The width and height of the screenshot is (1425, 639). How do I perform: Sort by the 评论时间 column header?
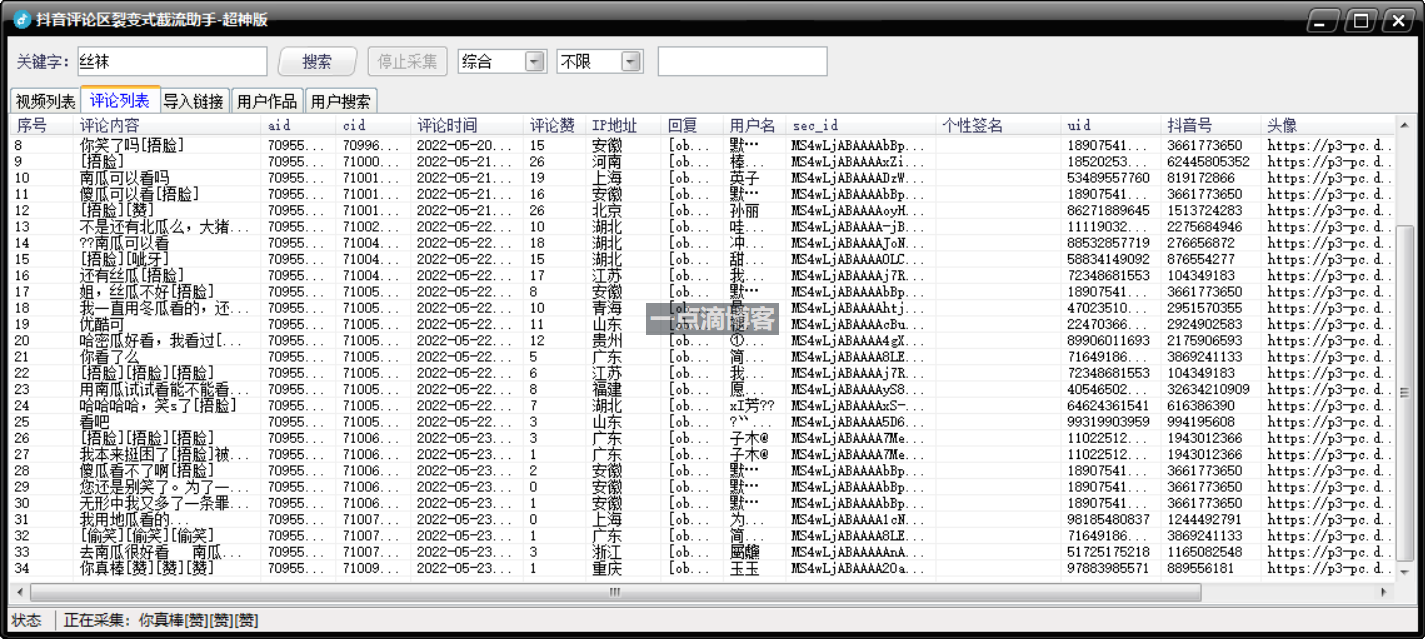pyautogui.click(x=467, y=126)
